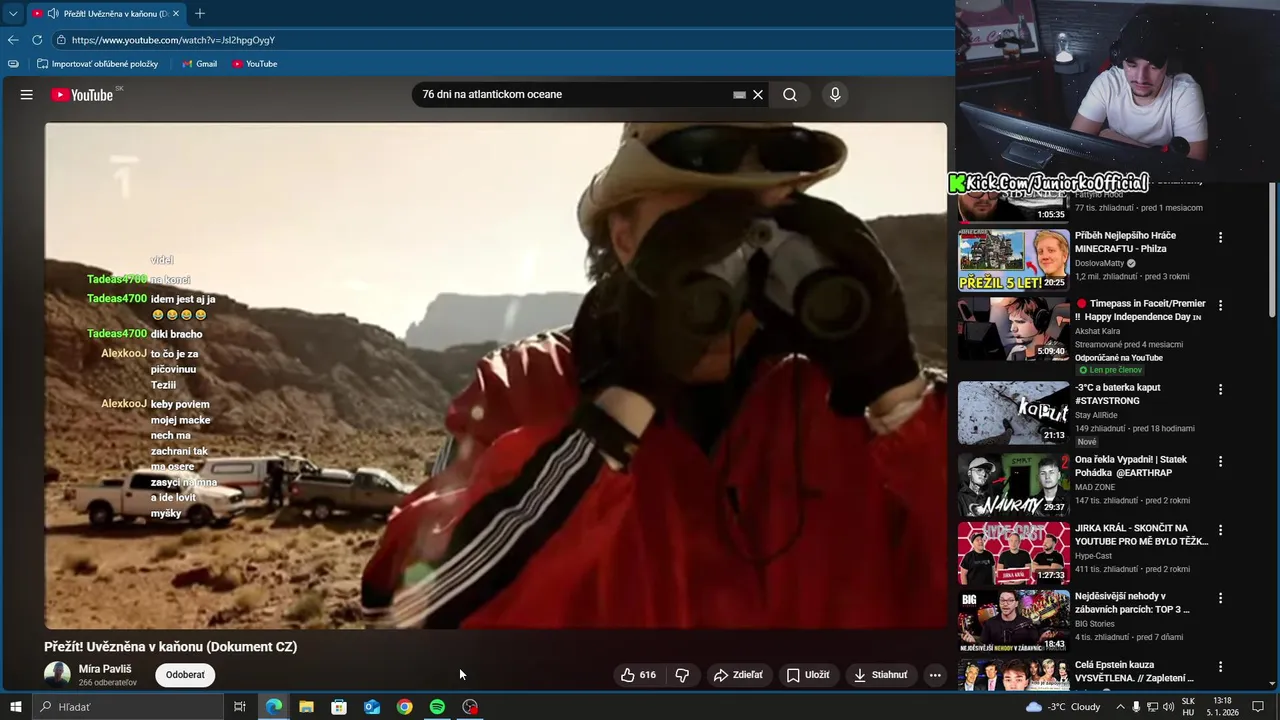The height and width of the screenshot is (720, 1280).
Task: Open the tab list dropdown arrow
Action: [13, 14]
